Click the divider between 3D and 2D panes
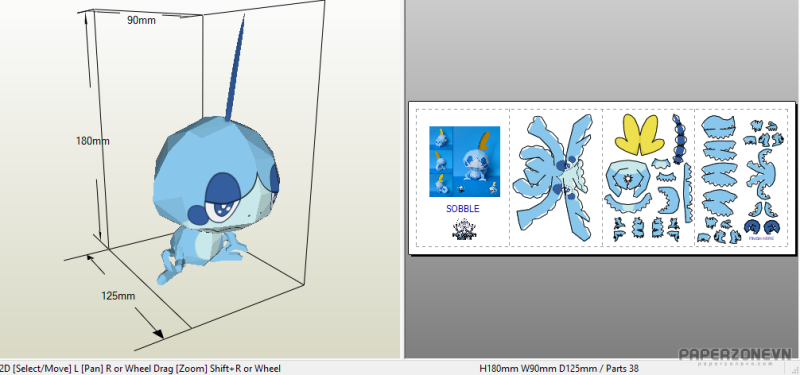This screenshot has height=375, width=800. tap(403, 179)
